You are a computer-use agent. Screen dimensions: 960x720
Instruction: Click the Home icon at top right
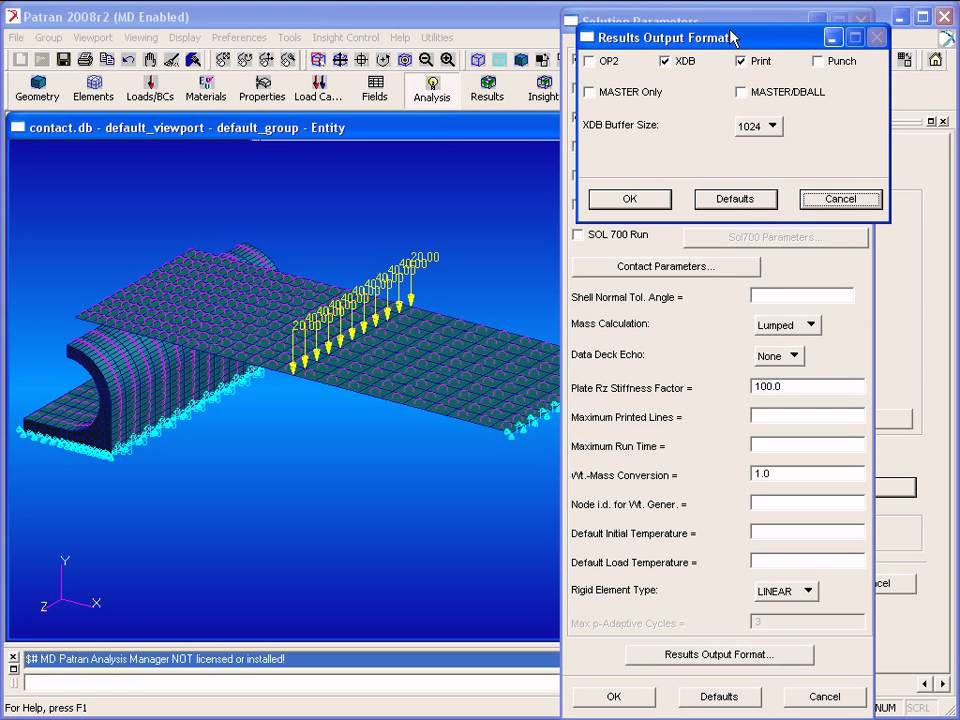pyautogui.click(x=935, y=59)
